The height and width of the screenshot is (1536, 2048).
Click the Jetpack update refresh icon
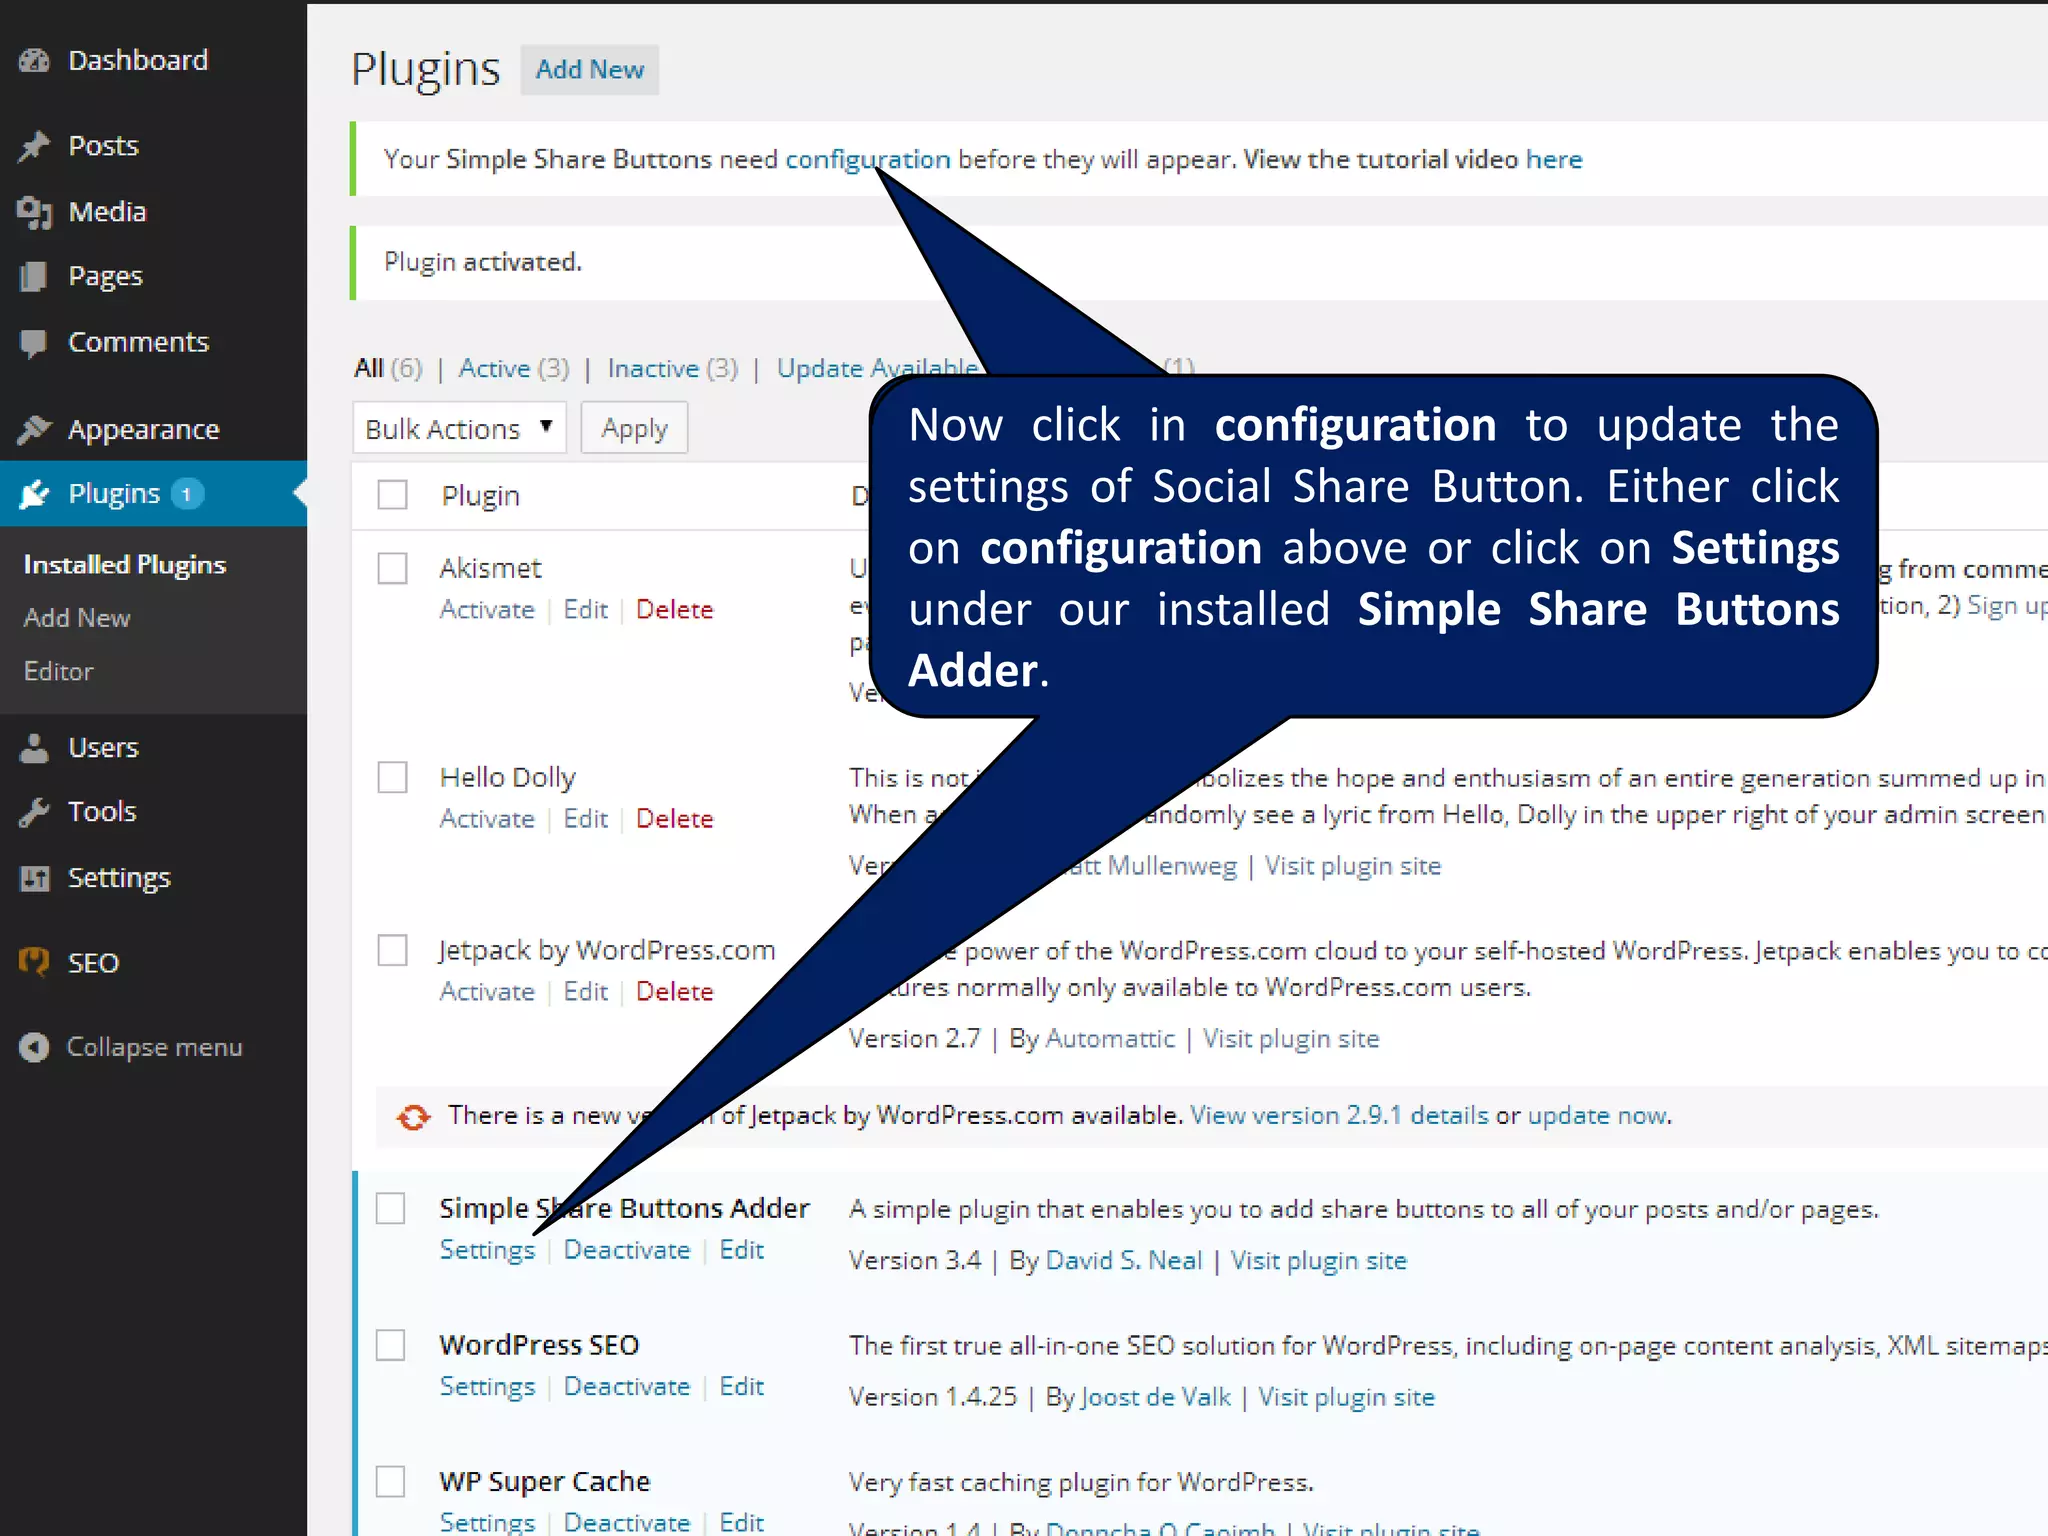point(413,1116)
